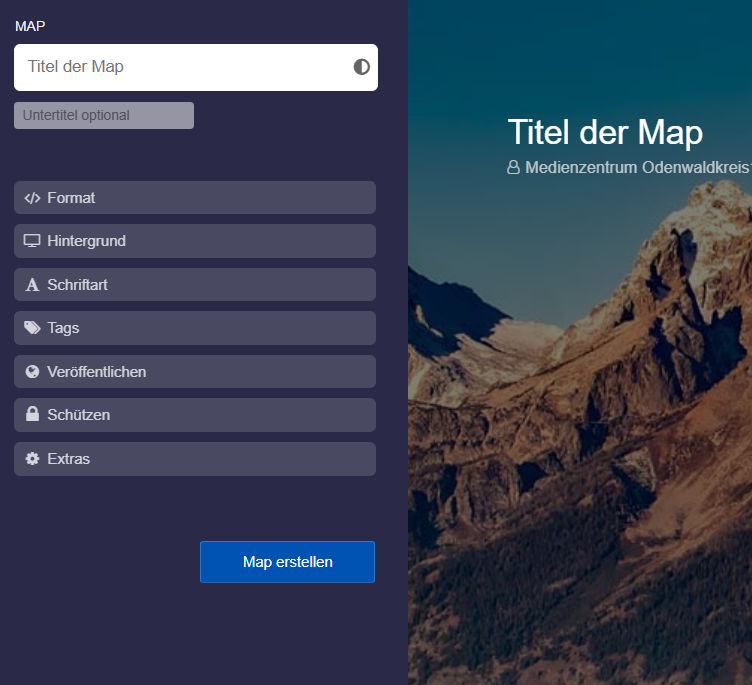Click the gear icon beside Extras
Image resolution: width=752 pixels, height=685 pixels.
point(32,459)
